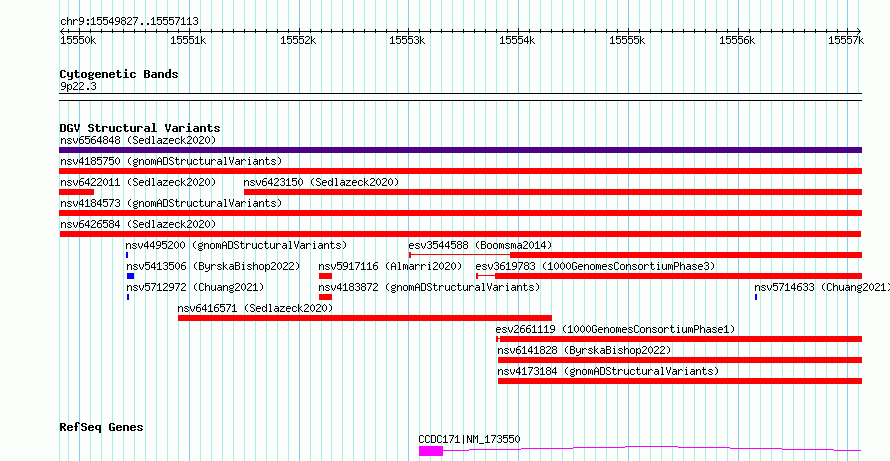Click the nsv6141828 (ByrskaBishop2022) label
The image size is (890, 461).
click(584, 350)
